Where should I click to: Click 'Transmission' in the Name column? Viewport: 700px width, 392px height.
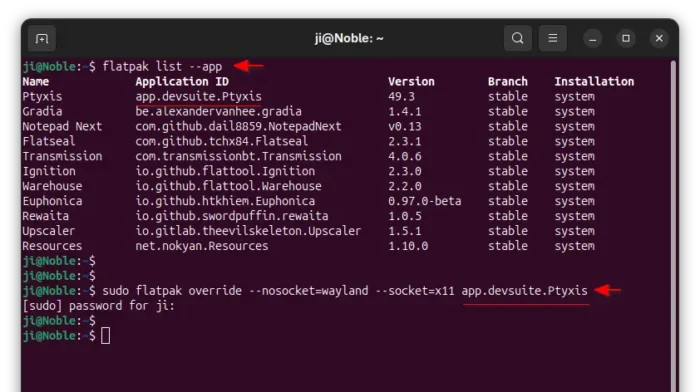(62, 156)
